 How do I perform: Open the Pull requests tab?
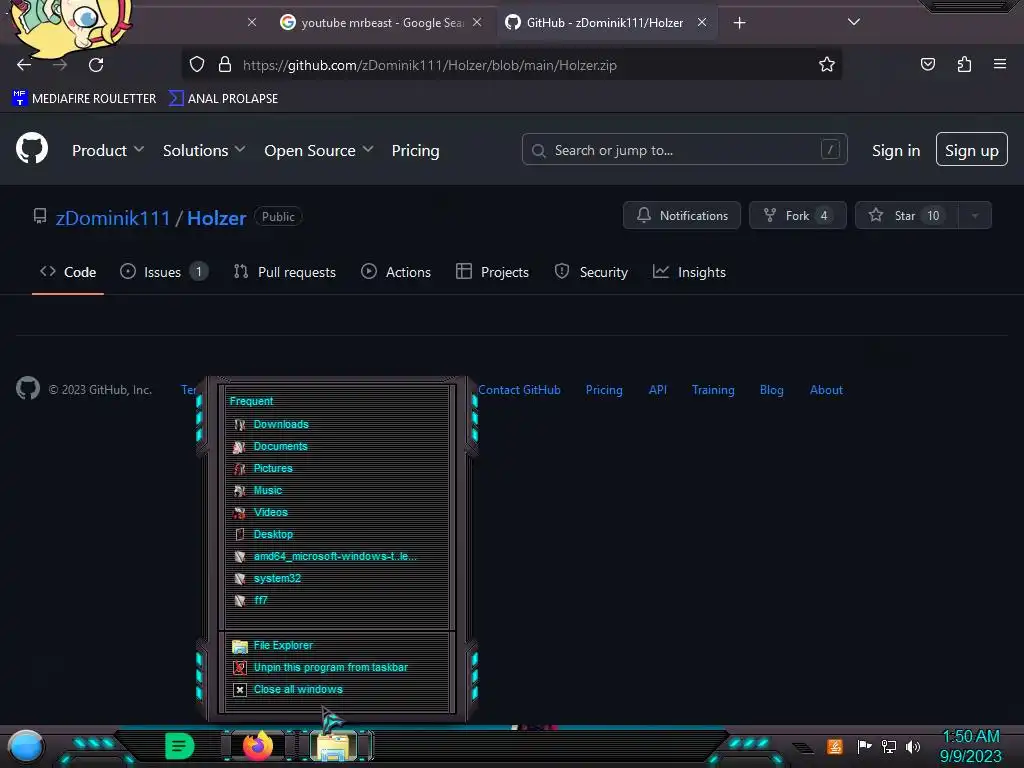tap(285, 272)
